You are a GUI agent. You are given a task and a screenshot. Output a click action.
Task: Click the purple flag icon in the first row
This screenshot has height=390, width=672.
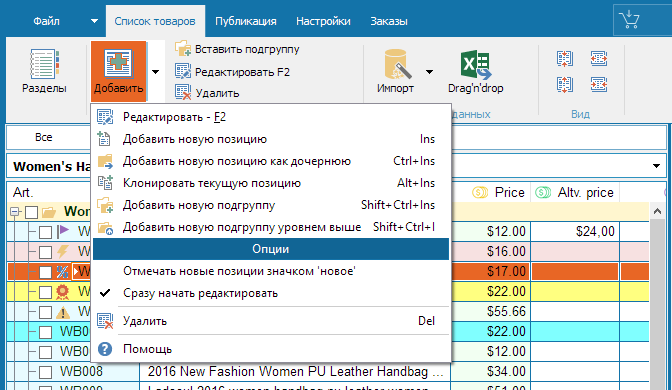tap(63, 231)
